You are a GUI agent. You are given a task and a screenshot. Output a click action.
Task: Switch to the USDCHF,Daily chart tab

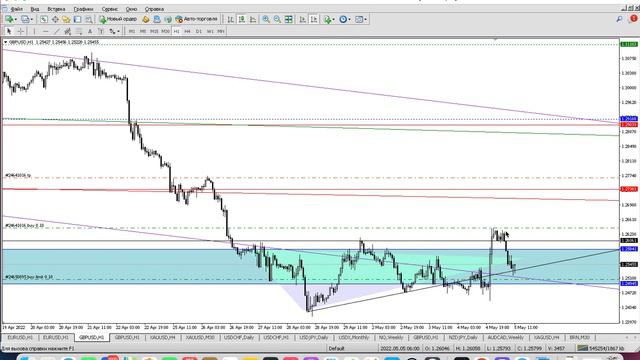point(239,338)
